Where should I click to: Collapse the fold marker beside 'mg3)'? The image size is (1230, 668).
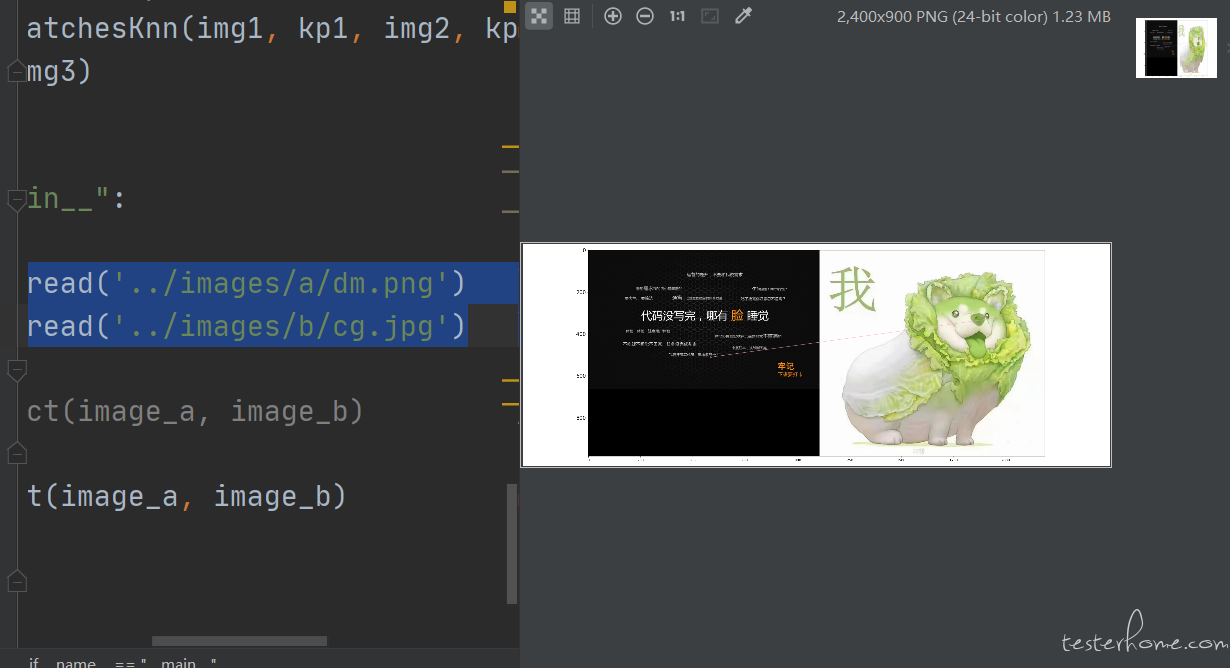(16, 71)
